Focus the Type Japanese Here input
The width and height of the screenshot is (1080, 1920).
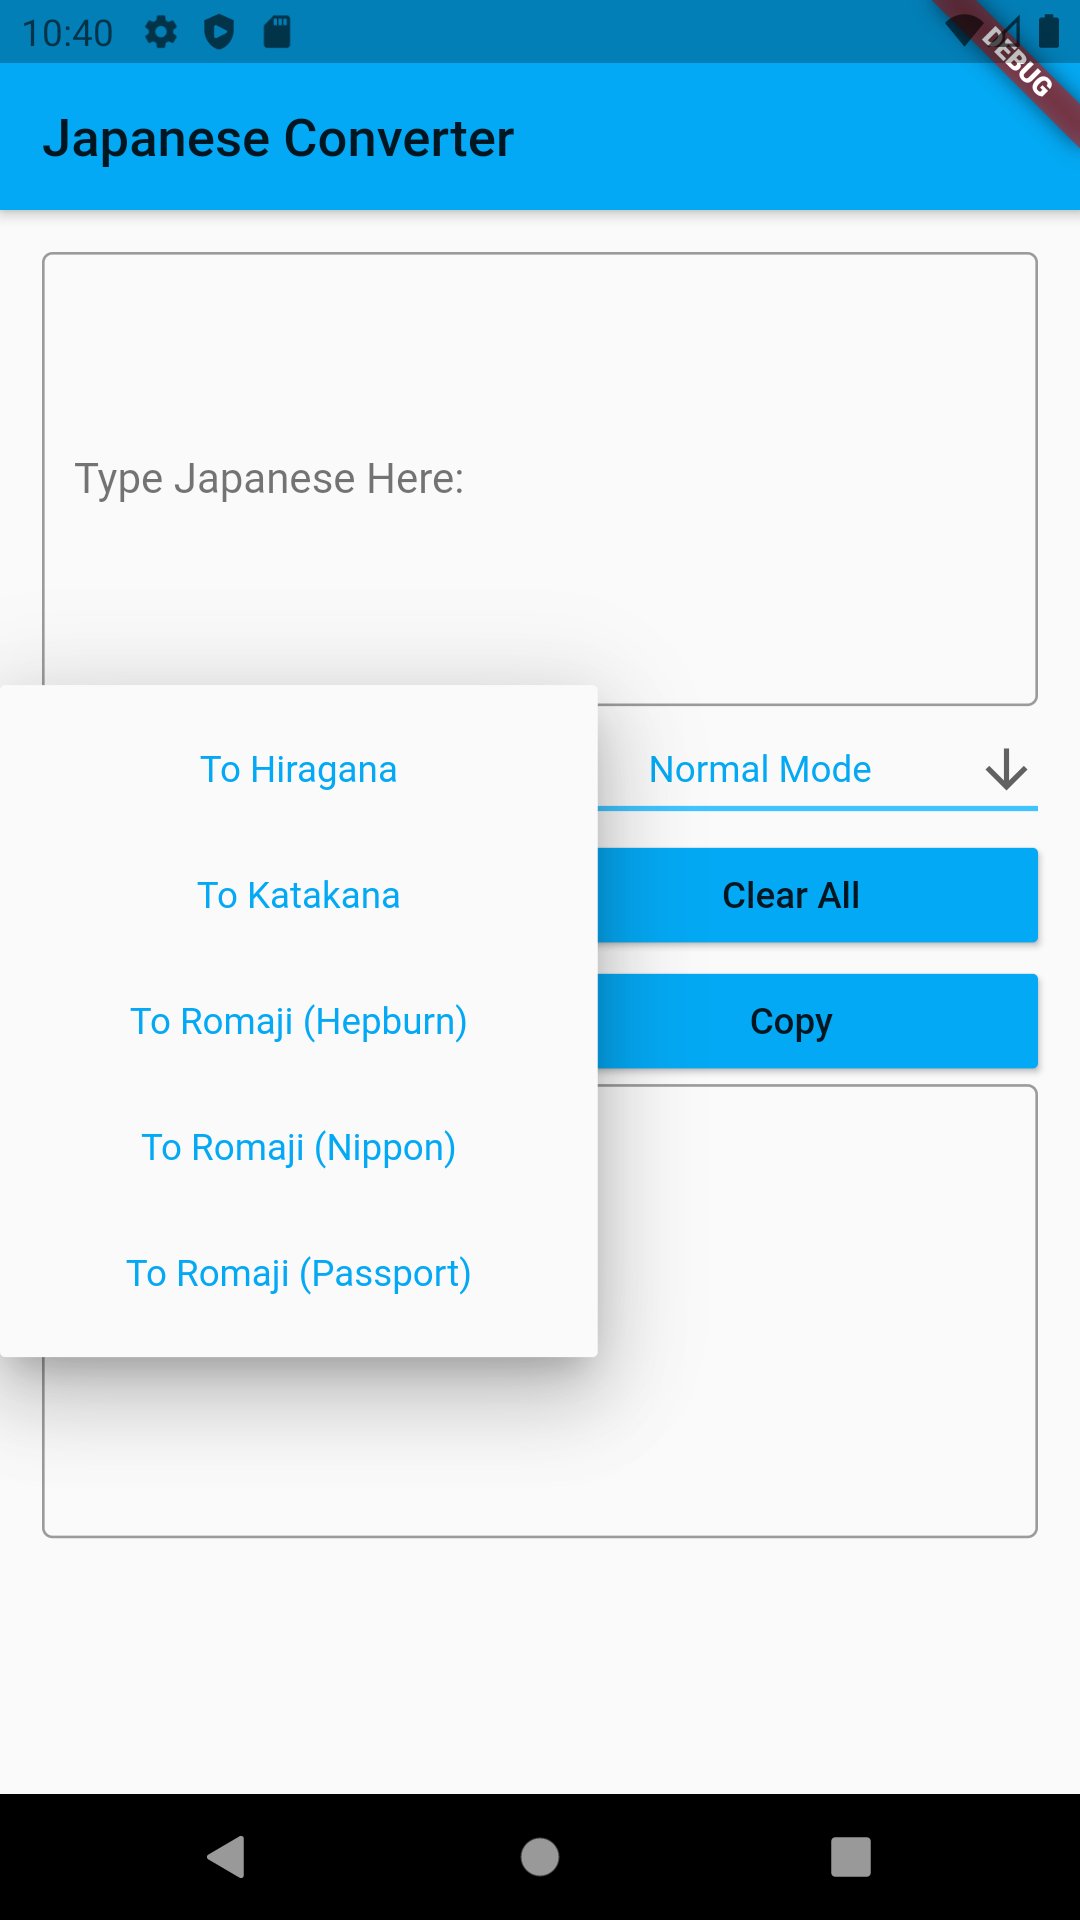coord(540,478)
